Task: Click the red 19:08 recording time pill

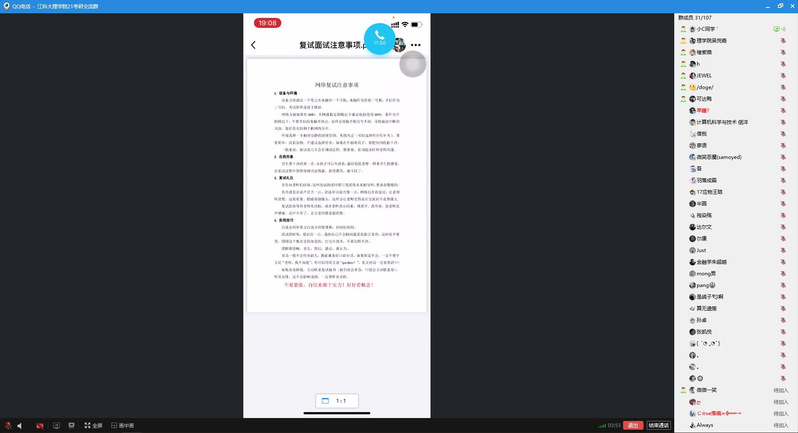Action: (x=268, y=22)
